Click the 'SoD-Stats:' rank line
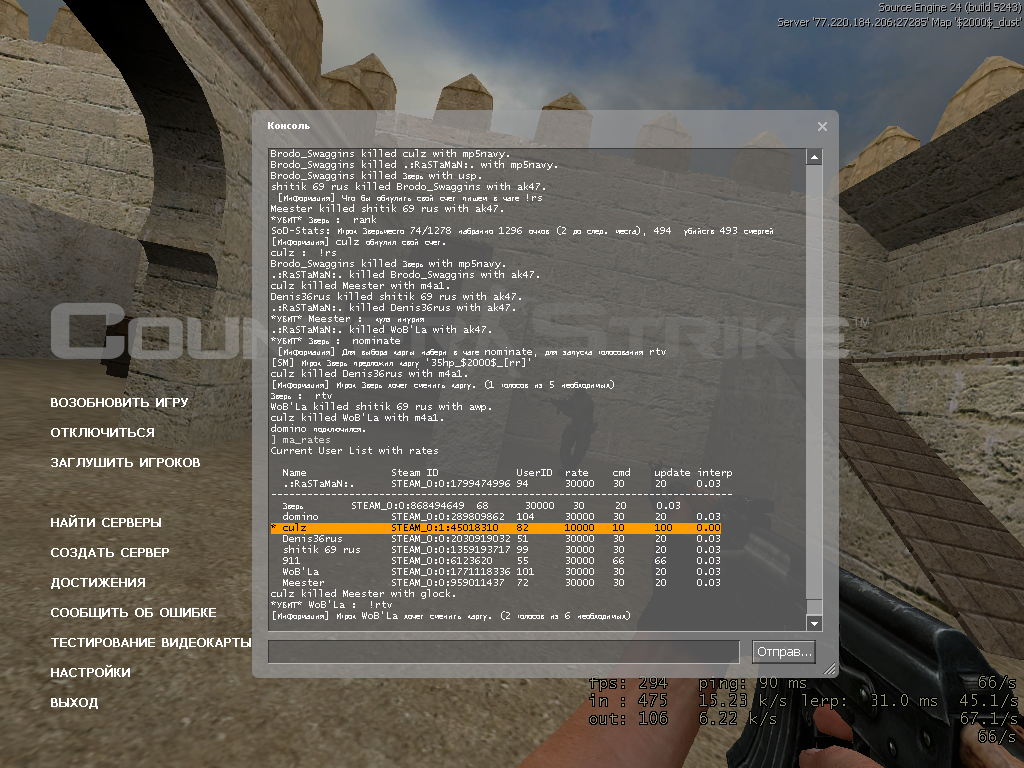Image resolution: width=1024 pixels, height=768 pixels. (522, 231)
